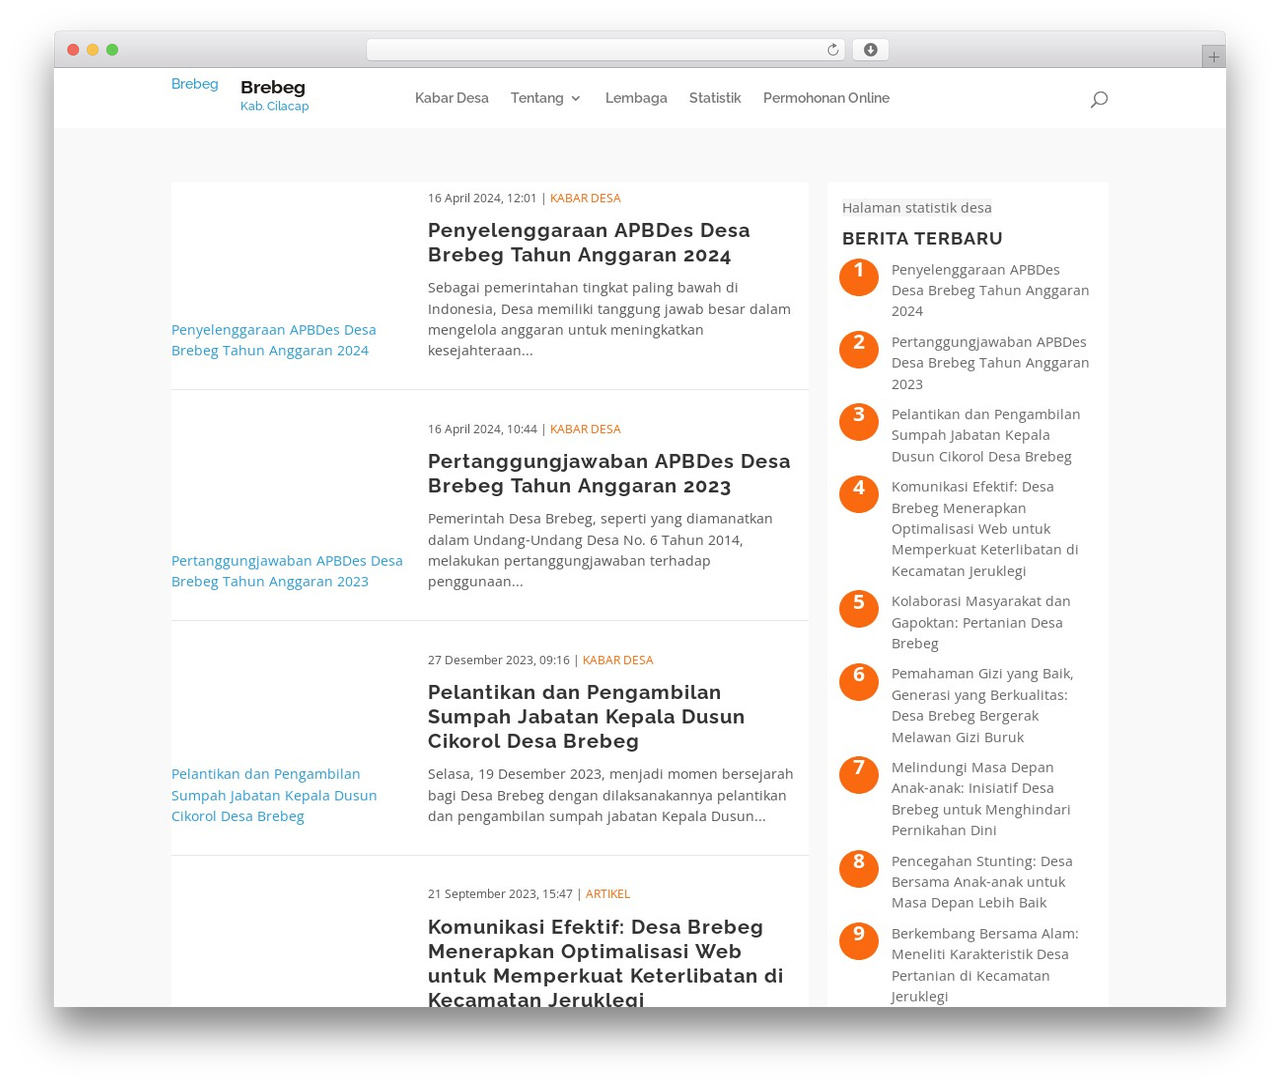Expand the Tentang dropdown menu
Viewport: 1280px width, 1084px height.
[545, 98]
